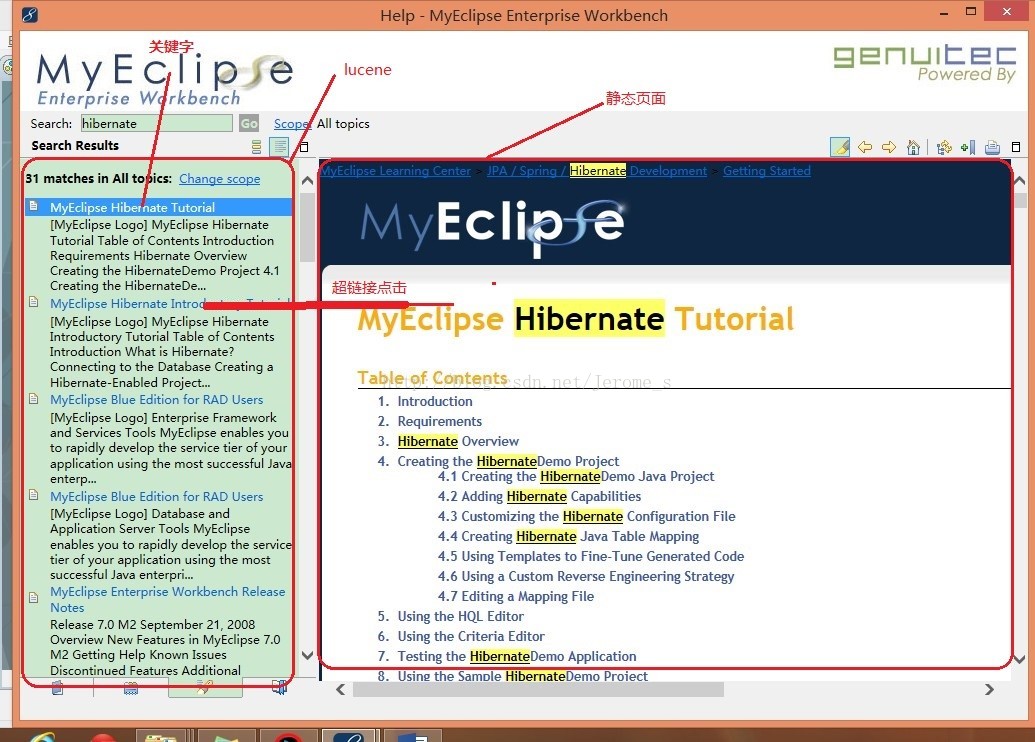The height and width of the screenshot is (742, 1035).
Task: Open 4.7 Editing a Mapping File
Action: click(516, 596)
